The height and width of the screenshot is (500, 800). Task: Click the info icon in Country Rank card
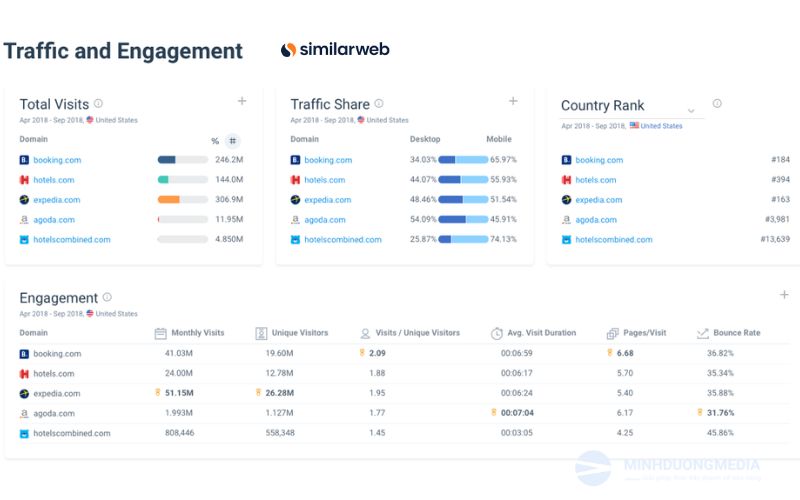(x=717, y=104)
